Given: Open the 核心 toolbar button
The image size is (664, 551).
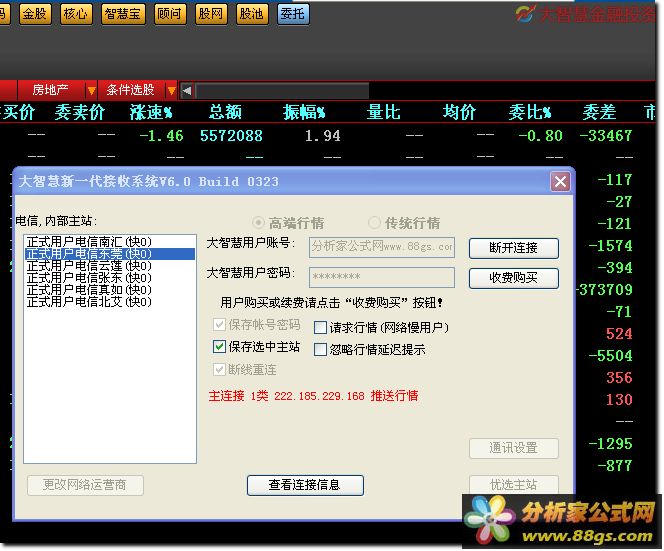Looking at the screenshot, I should tap(76, 14).
